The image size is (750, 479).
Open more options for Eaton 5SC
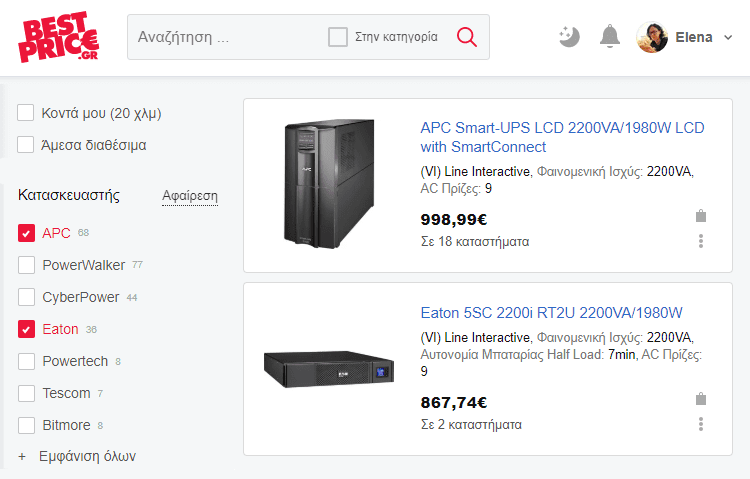pos(701,423)
